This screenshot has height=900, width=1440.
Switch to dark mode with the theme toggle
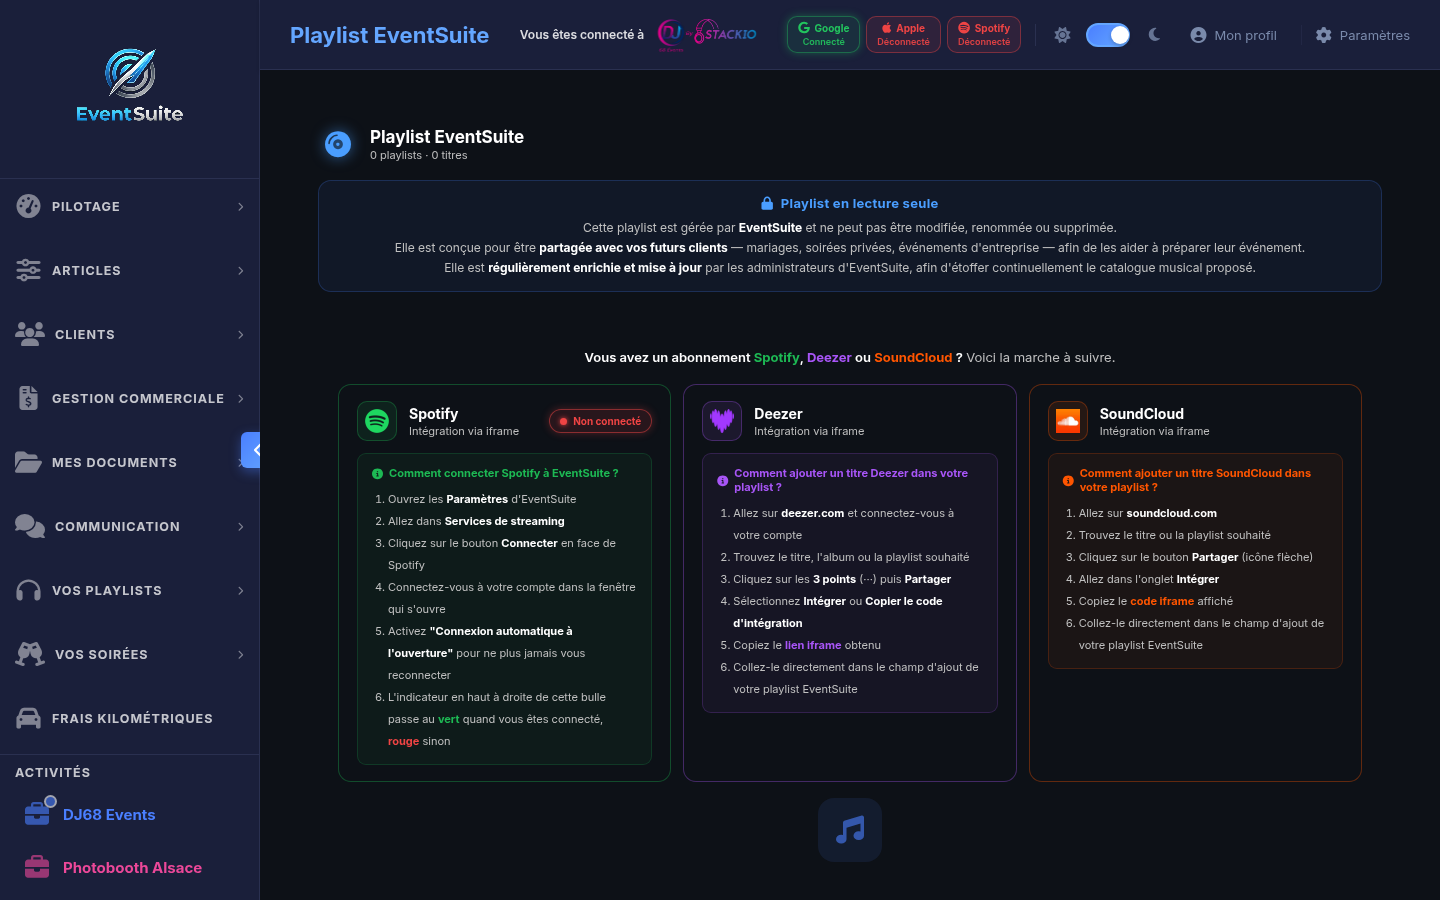pyautogui.click(x=1108, y=34)
